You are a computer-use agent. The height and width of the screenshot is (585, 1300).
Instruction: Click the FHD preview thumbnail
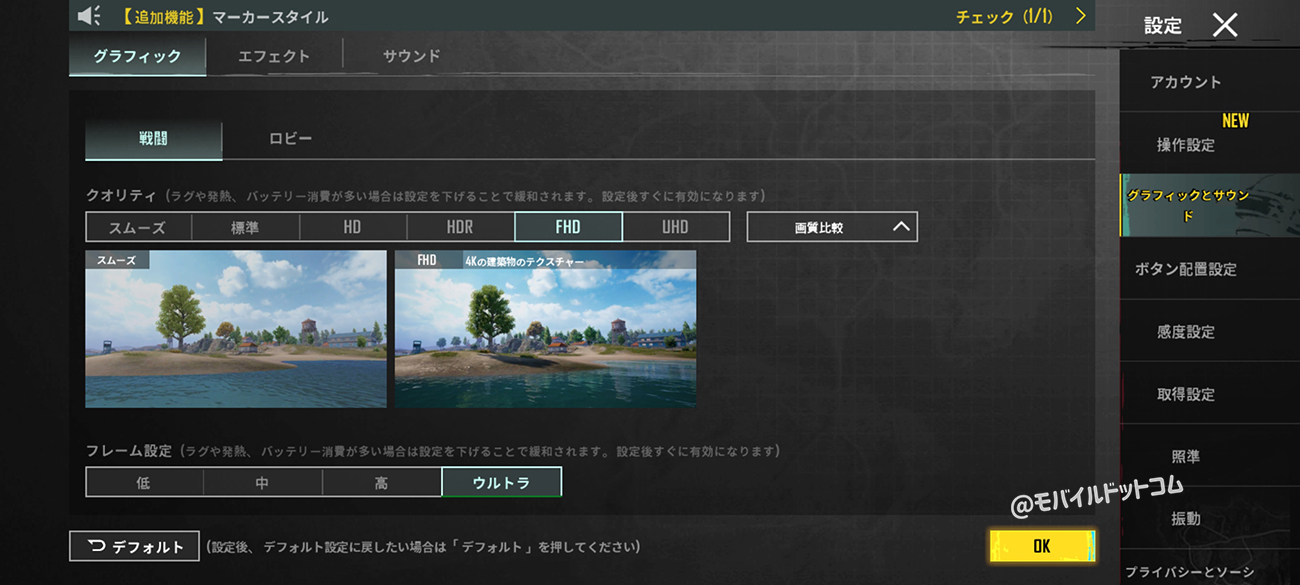[x=545, y=330]
